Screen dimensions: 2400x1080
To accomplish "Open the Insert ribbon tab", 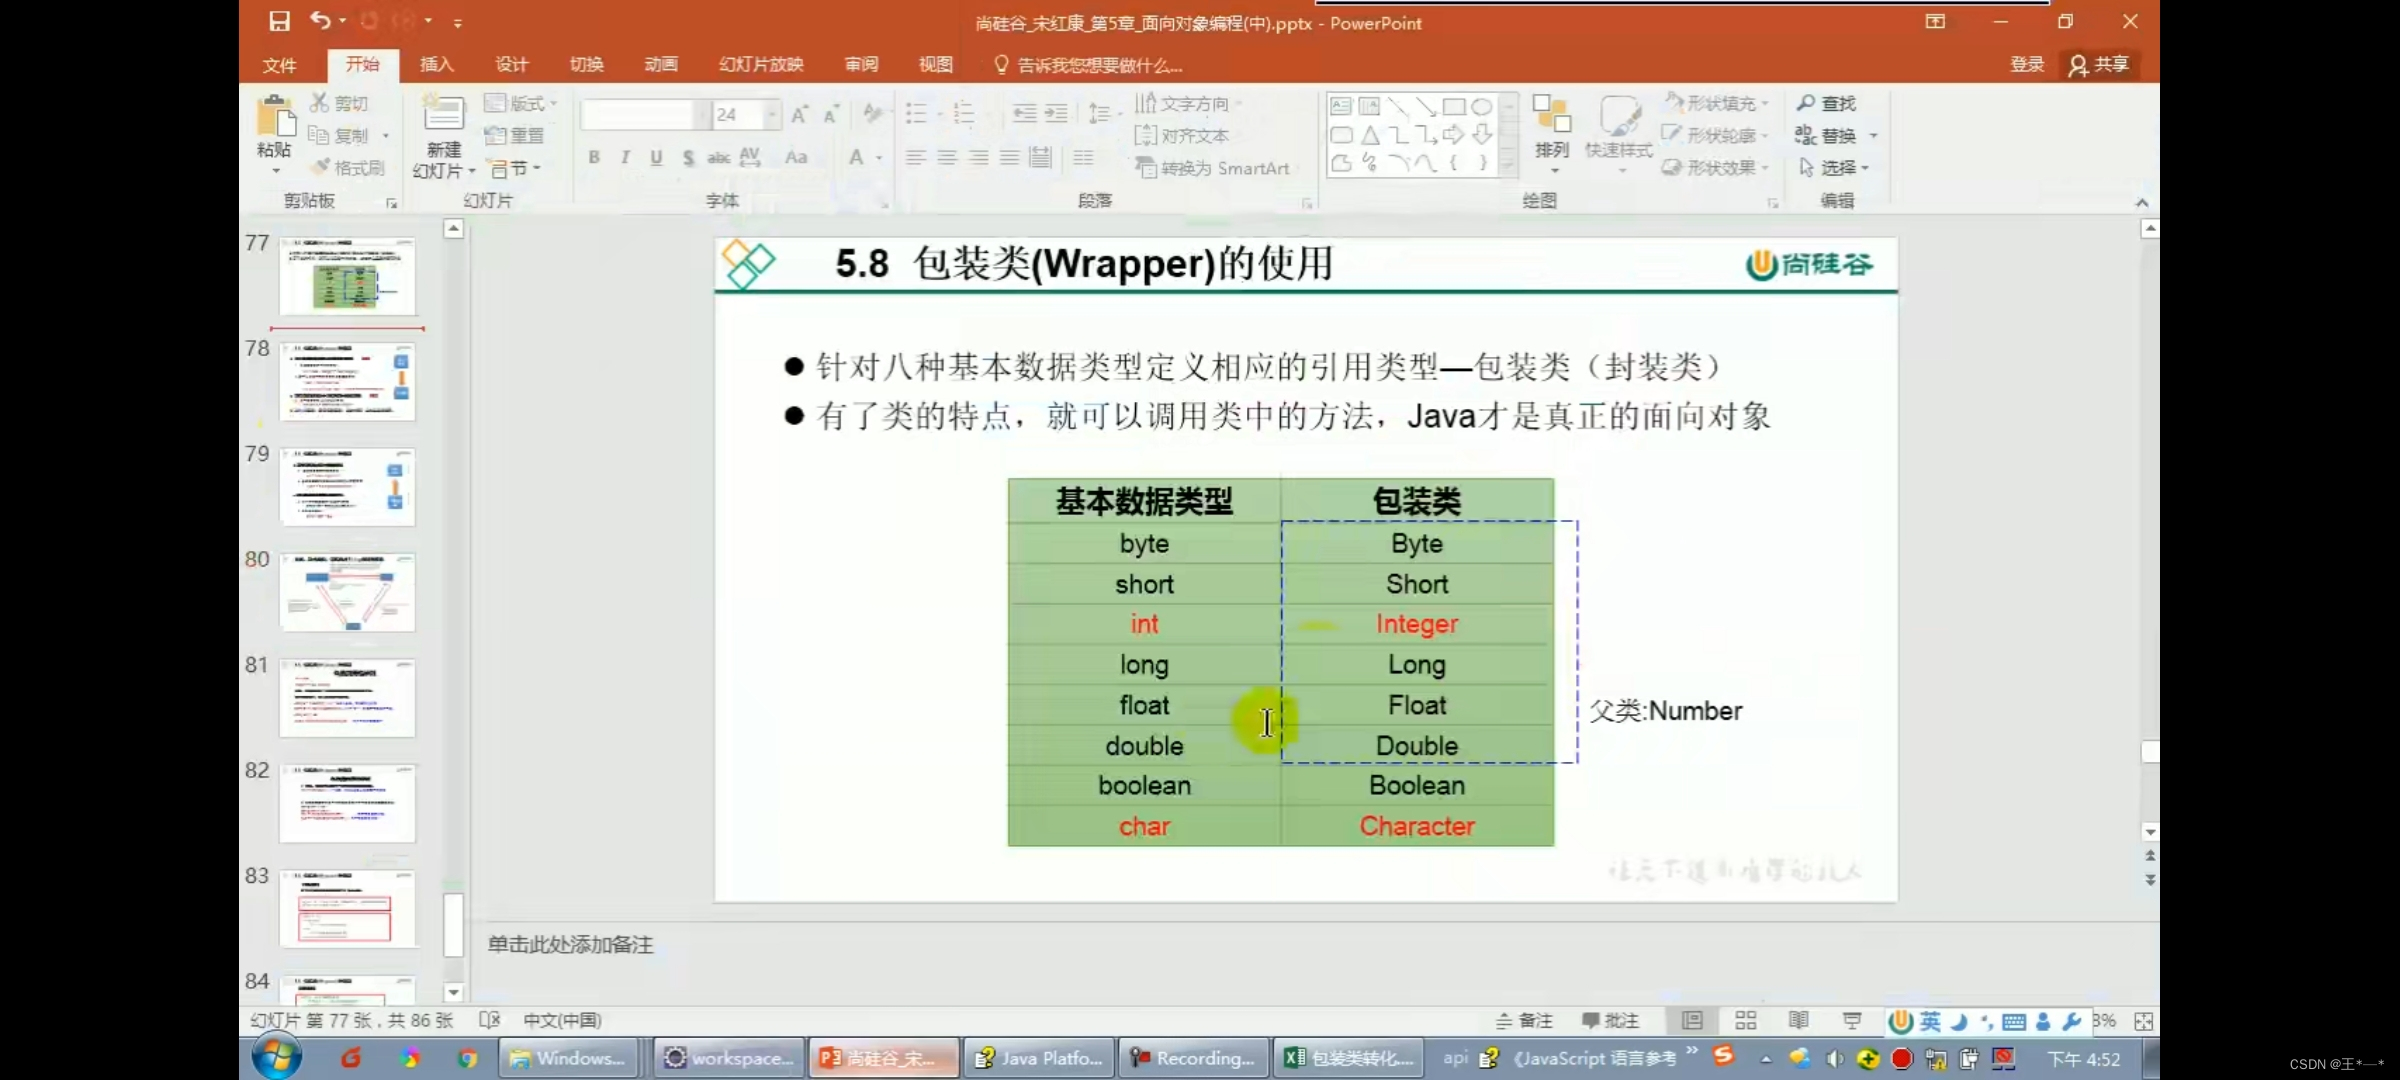I will click(436, 65).
